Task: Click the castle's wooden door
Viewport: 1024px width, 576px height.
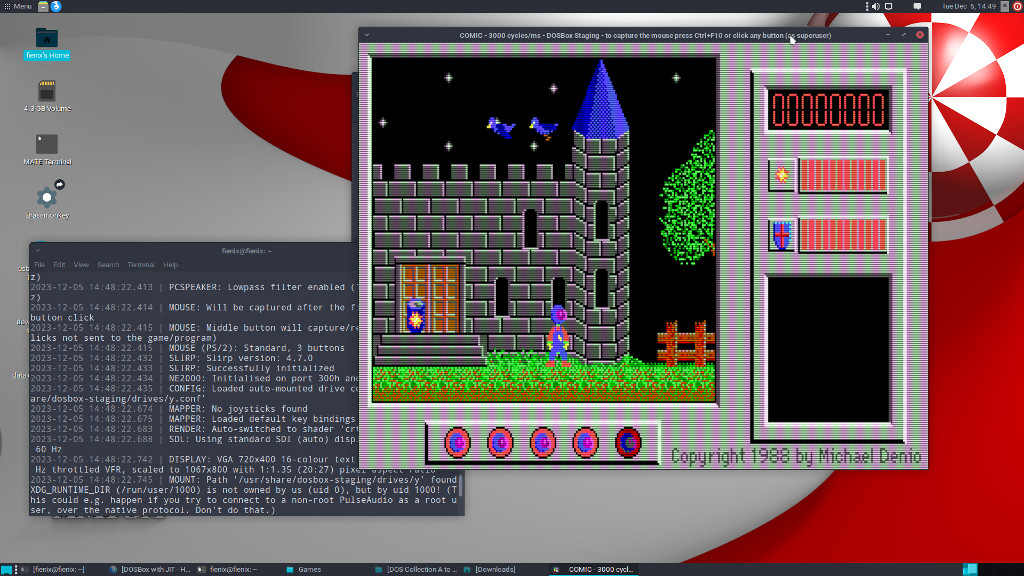Action: coord(430,298)
